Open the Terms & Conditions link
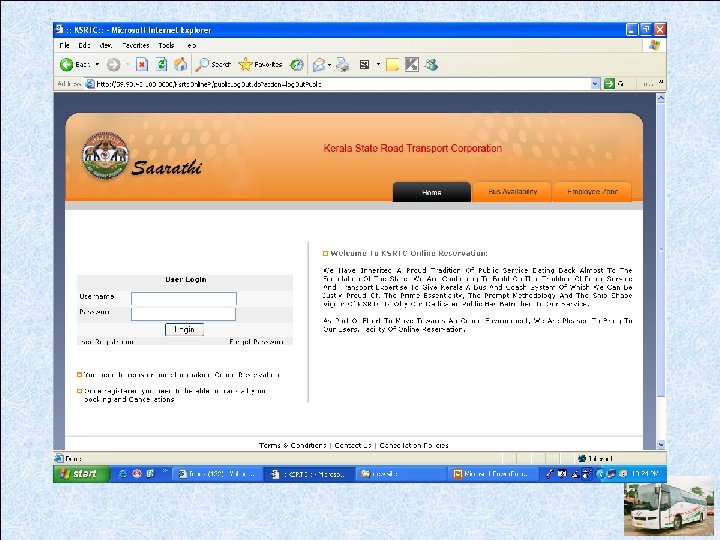This screenshot has width=720, height=540. coord(292,445)
